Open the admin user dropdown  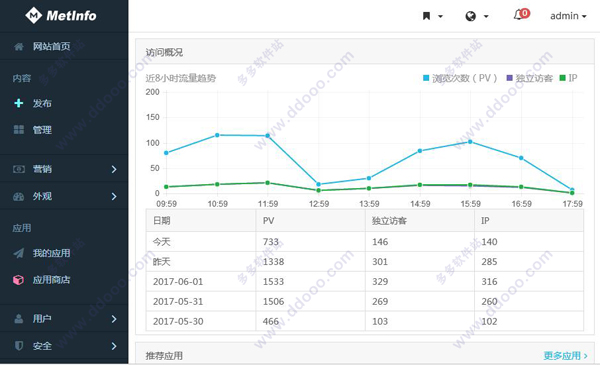coord(568,16)
